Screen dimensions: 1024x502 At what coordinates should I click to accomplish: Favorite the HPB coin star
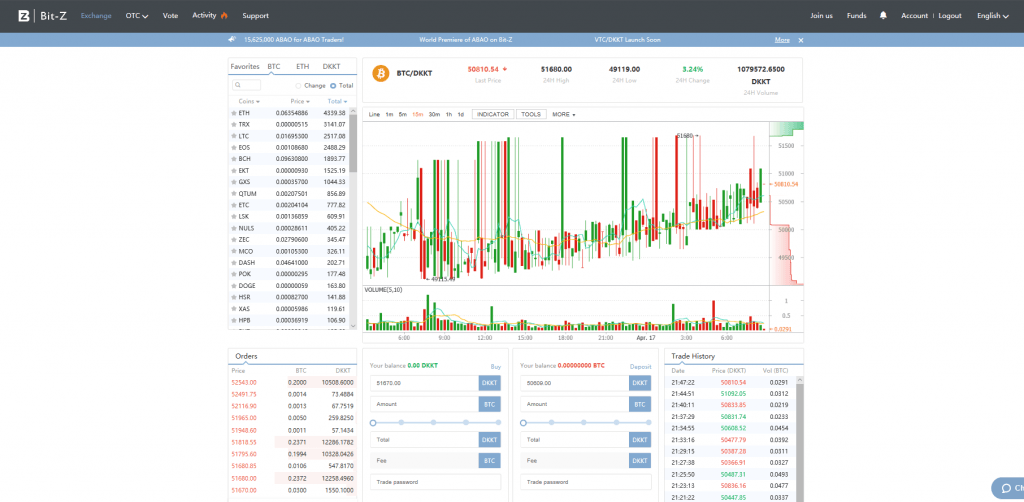tap(233, 321)
